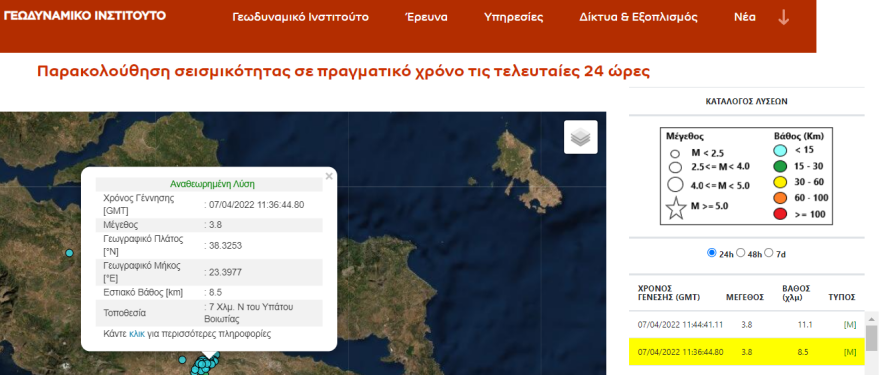Follow the κλικ link for more information

pos(137,333)
